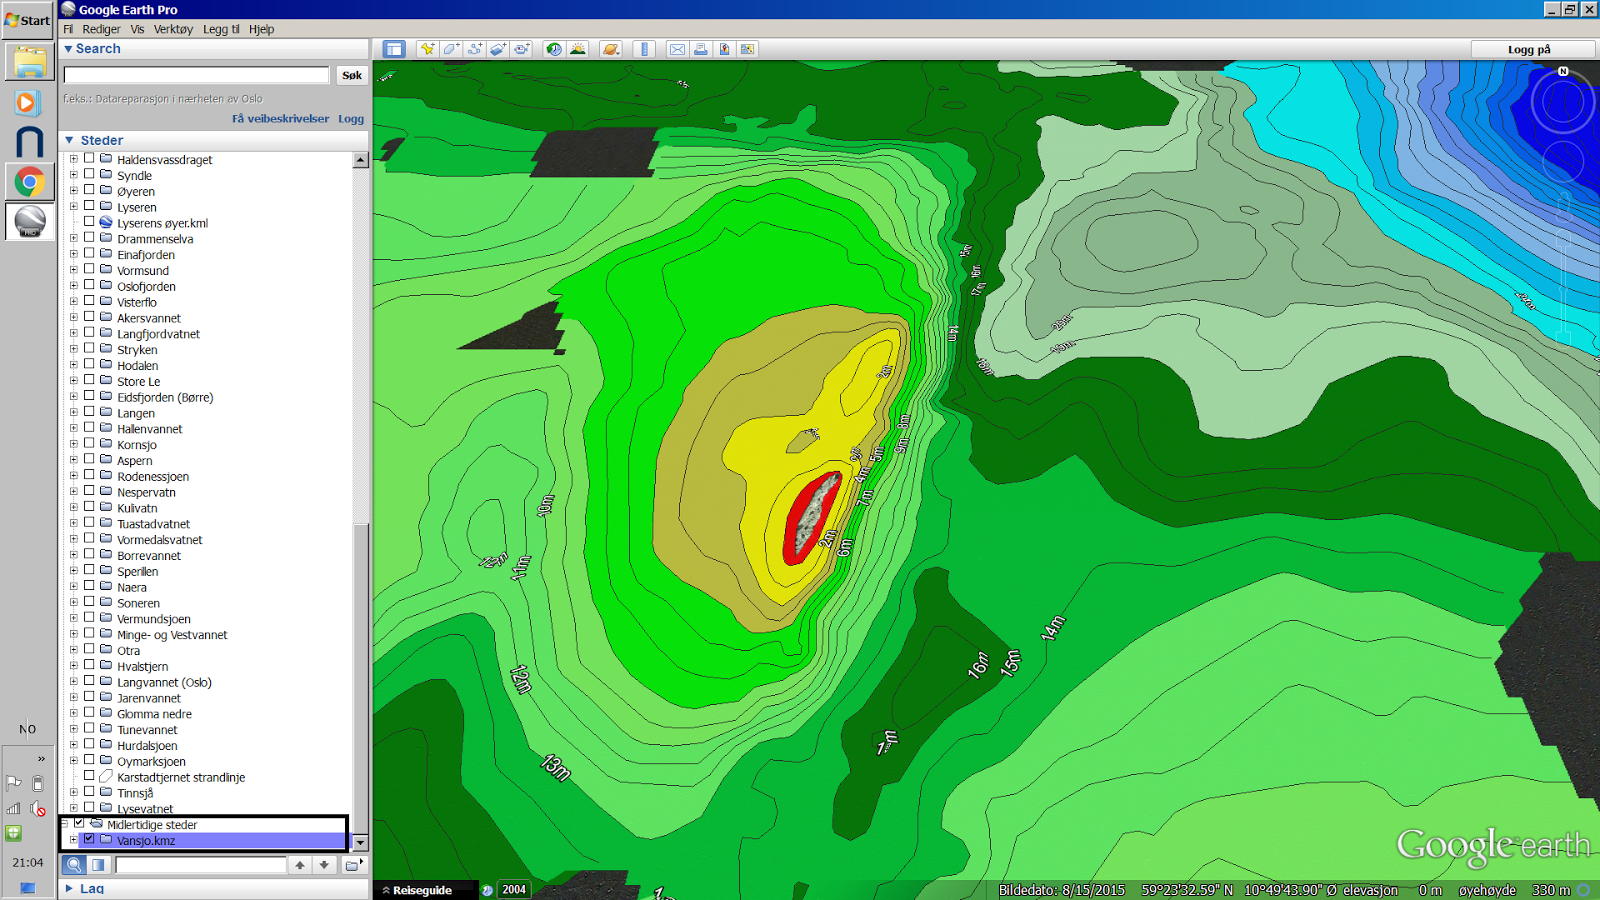Start recording a tour with camera icon
This screenshot has width=1600, height=900.
[522, 49]
